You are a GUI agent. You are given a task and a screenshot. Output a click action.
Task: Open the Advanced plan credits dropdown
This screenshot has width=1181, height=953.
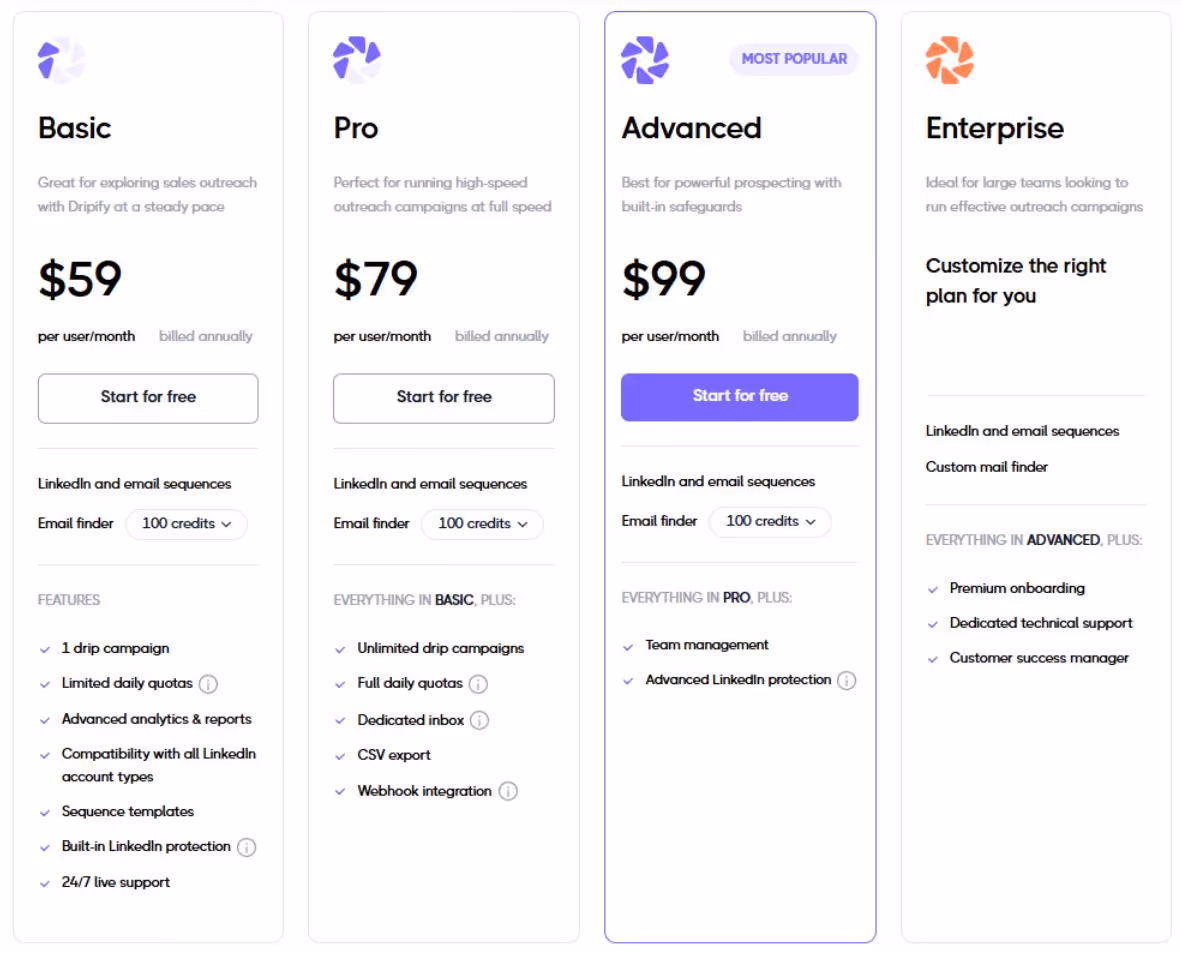click(770, 521)
